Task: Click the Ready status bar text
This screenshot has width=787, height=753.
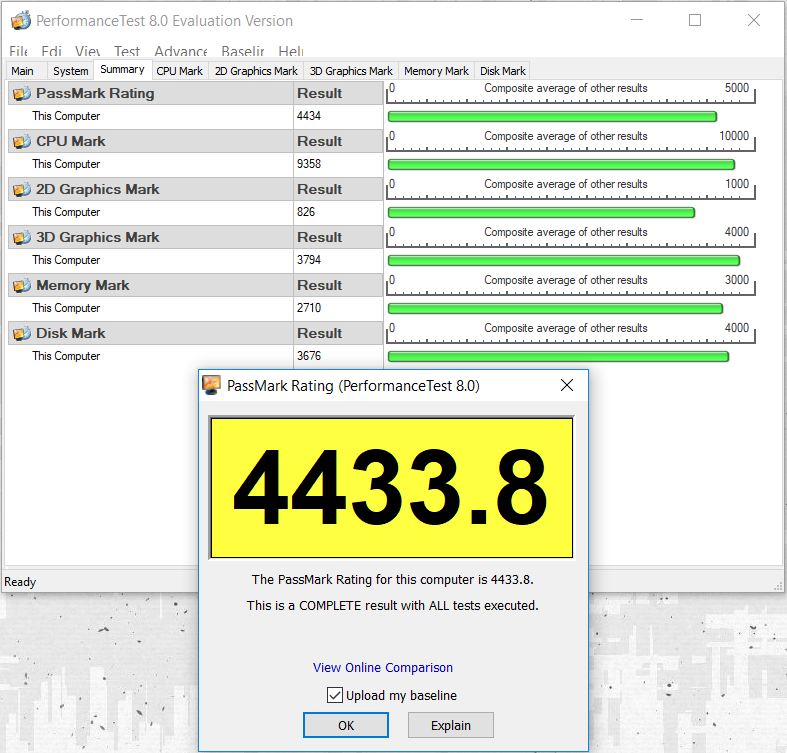Action: pos(20,582)
